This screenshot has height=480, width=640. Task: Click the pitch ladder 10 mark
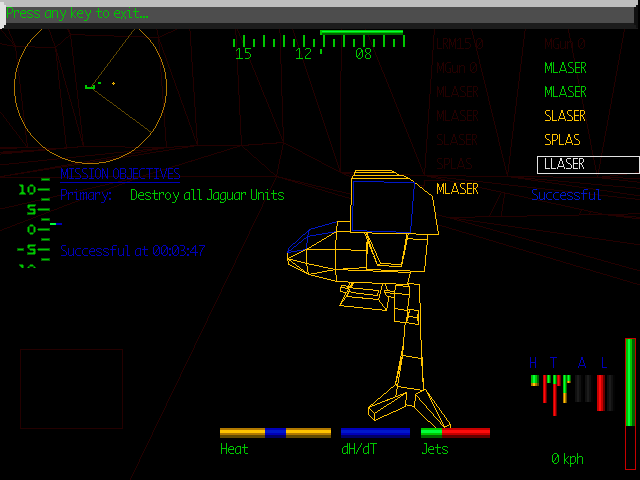(27, 189)
